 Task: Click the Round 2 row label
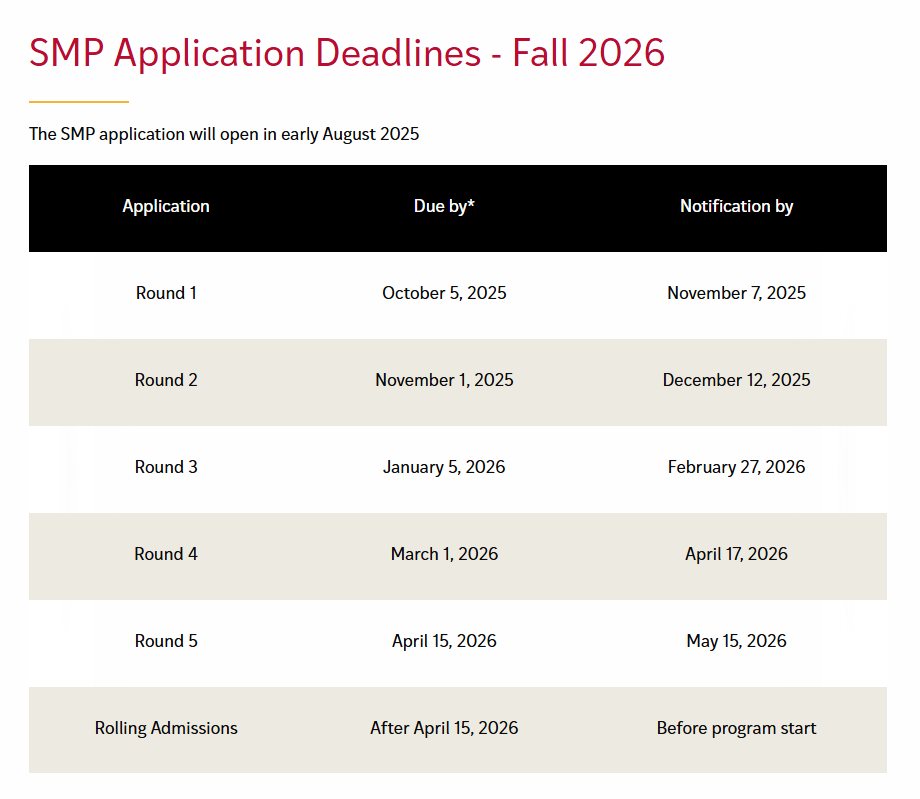point(166,380)
